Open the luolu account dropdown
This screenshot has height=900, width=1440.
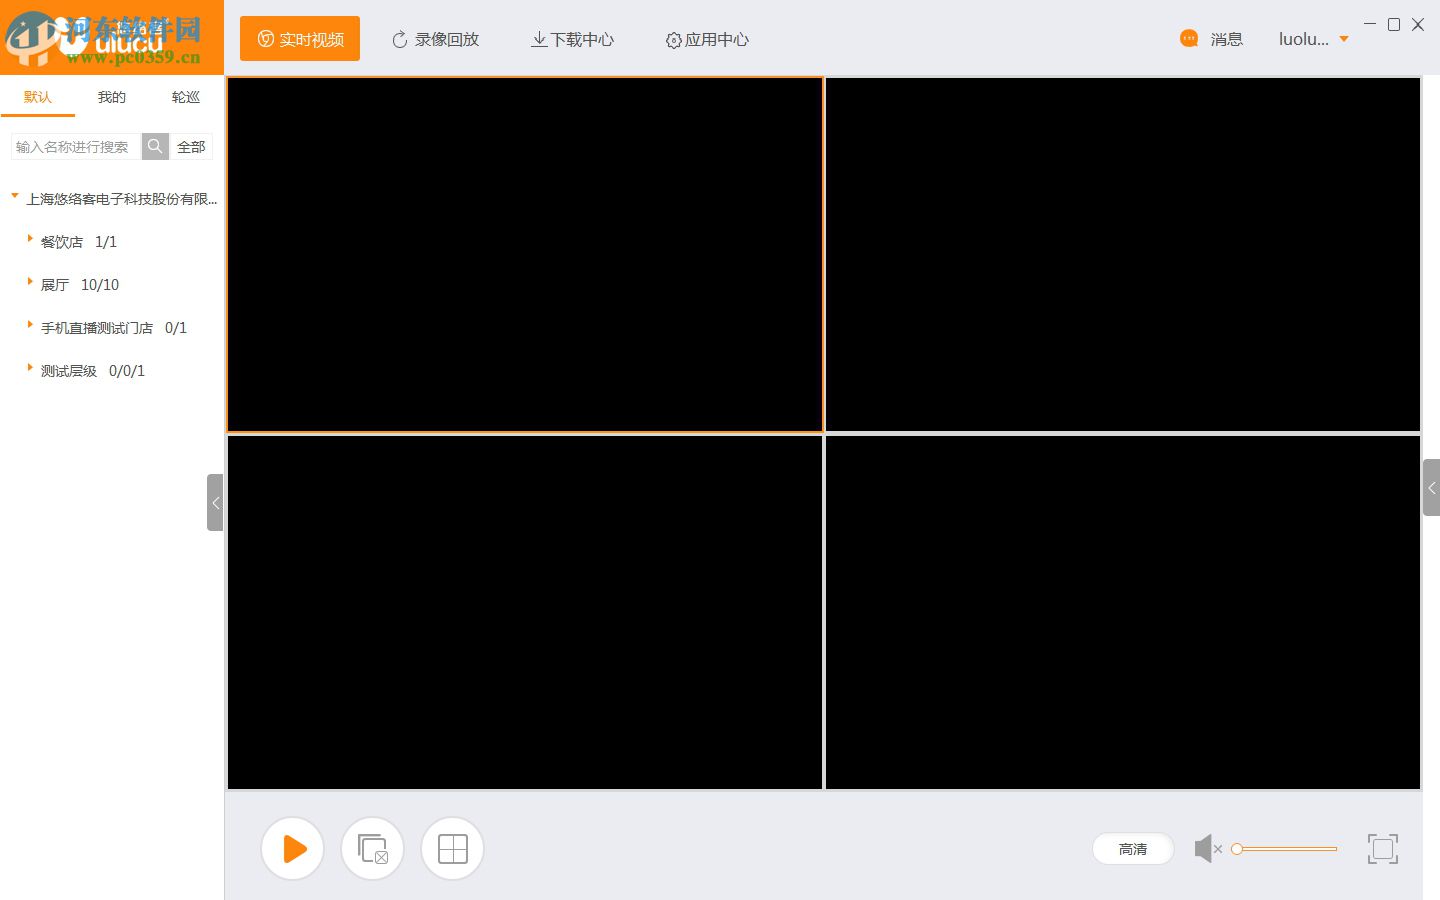point(1313,38)
